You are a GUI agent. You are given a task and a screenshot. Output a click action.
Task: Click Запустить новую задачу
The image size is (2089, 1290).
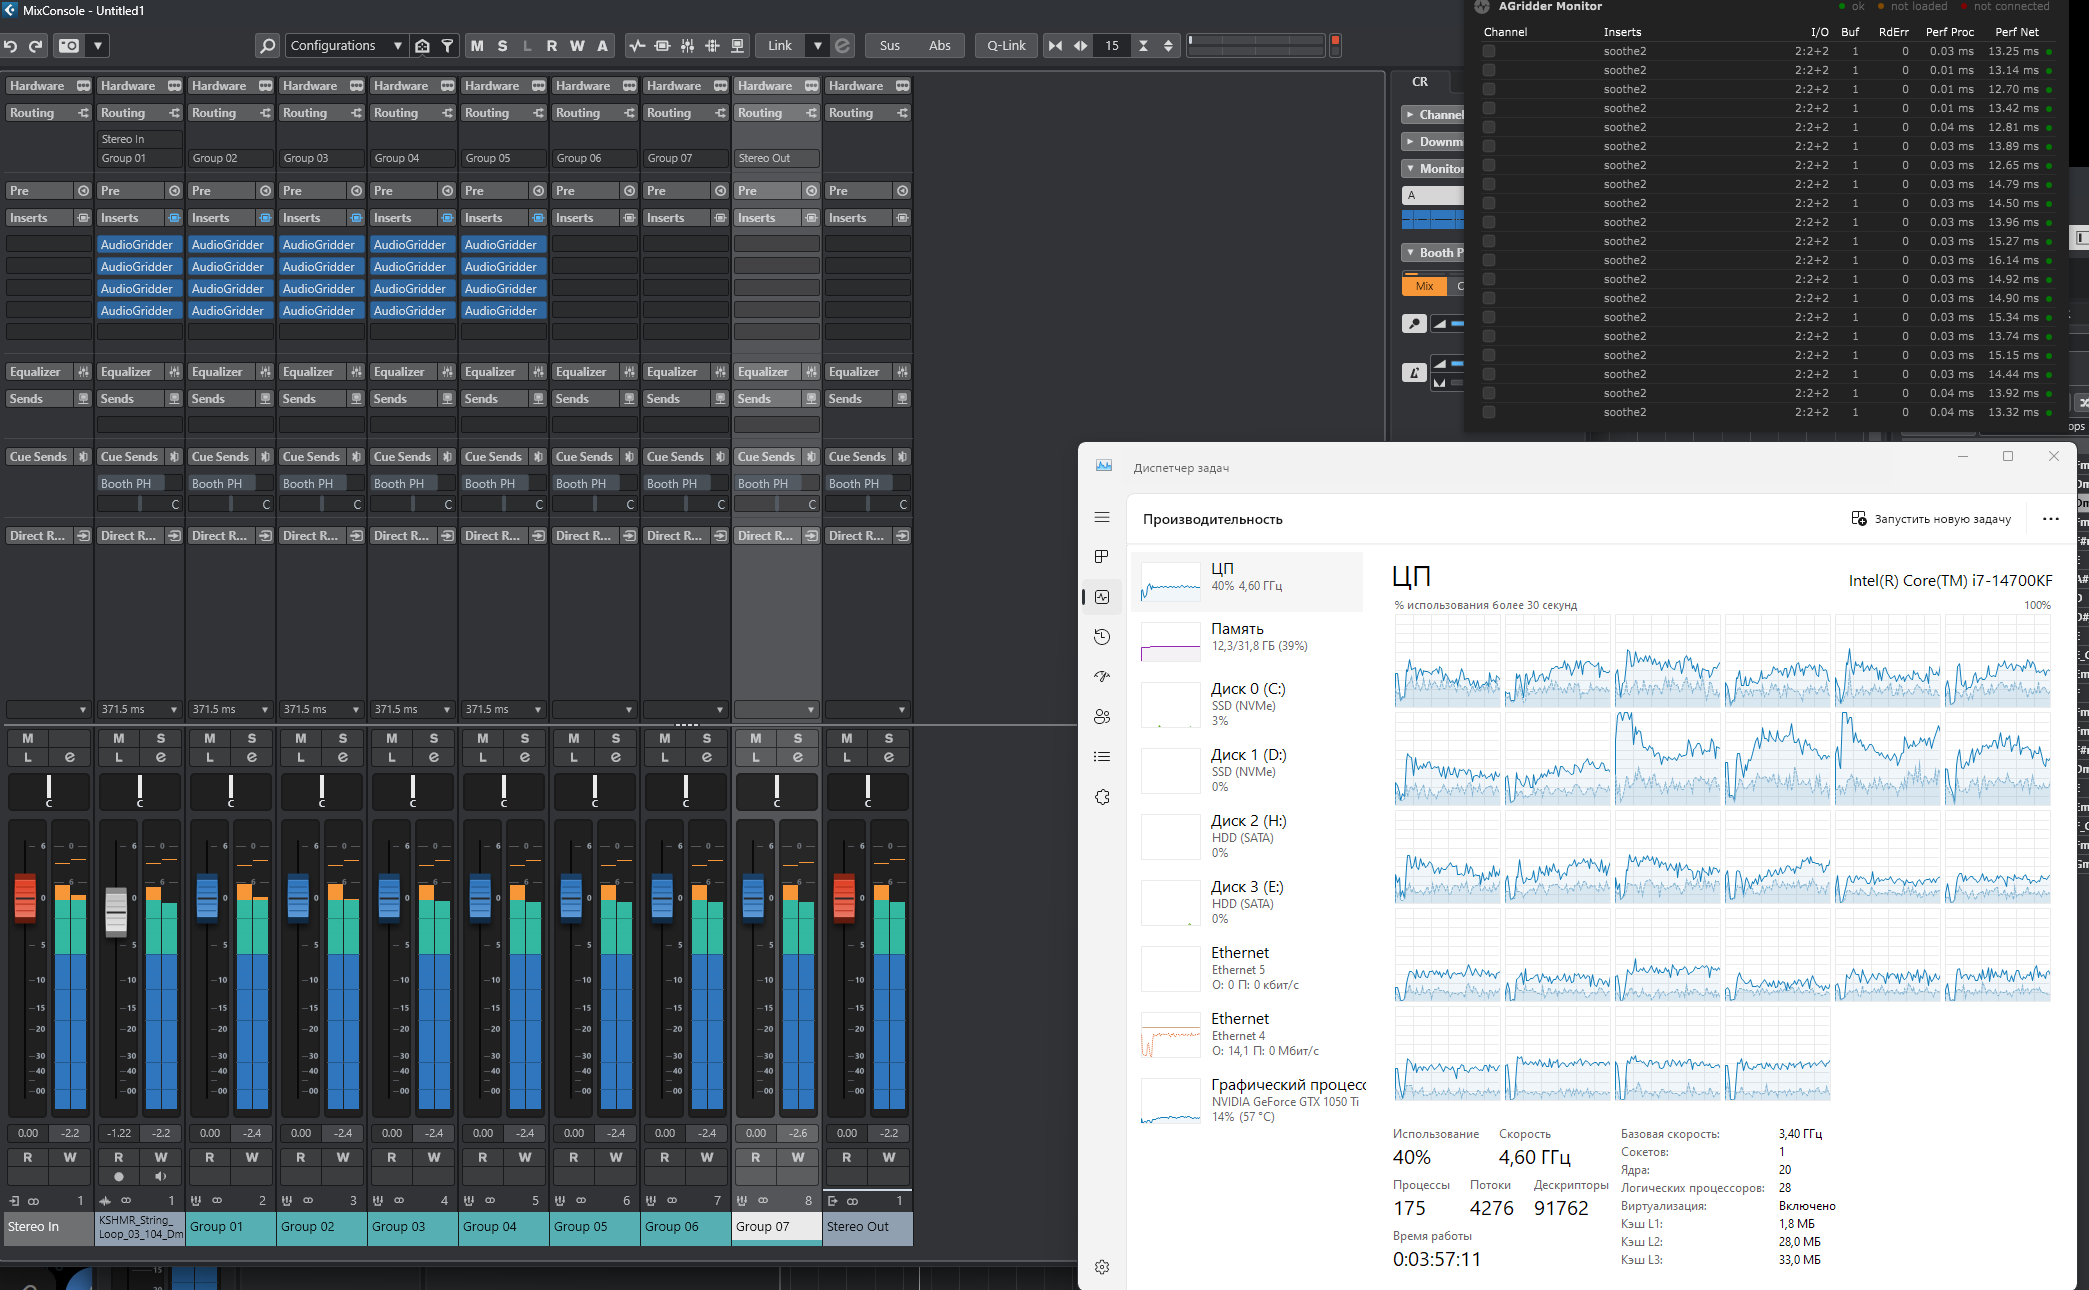pos(1930,519)
